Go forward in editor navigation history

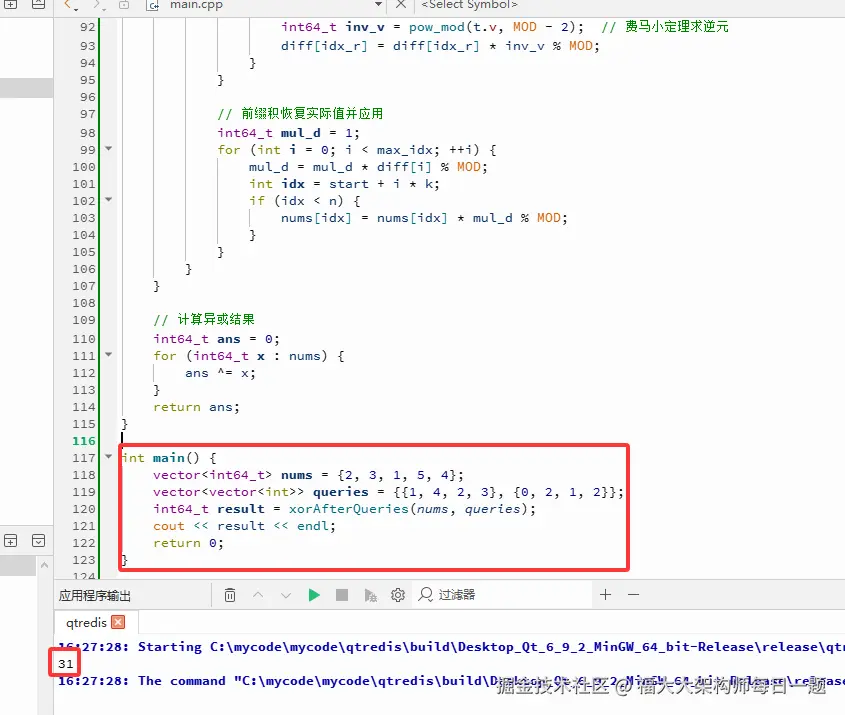pos(98,5)
